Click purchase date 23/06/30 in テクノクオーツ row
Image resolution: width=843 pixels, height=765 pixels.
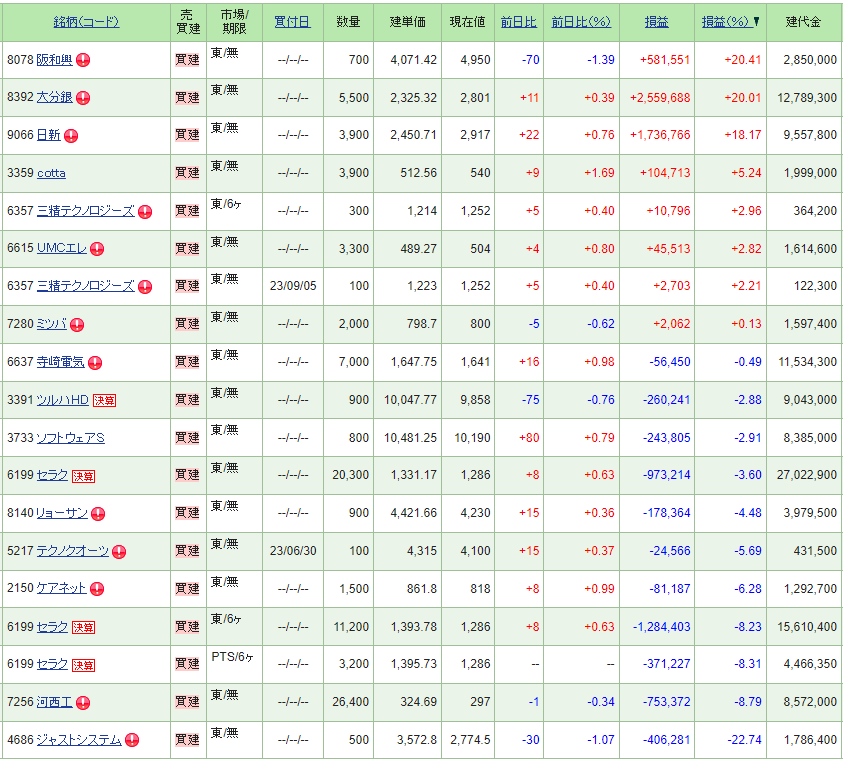293,551
